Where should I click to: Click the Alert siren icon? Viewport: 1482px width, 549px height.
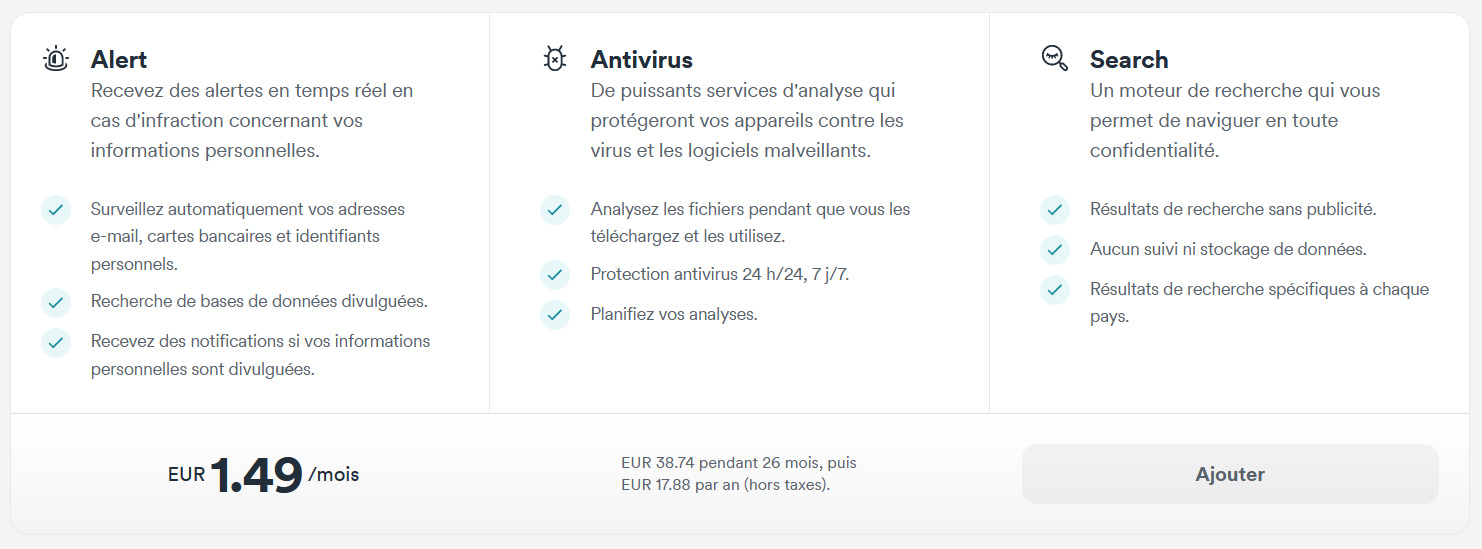click(x=56, y=58)
